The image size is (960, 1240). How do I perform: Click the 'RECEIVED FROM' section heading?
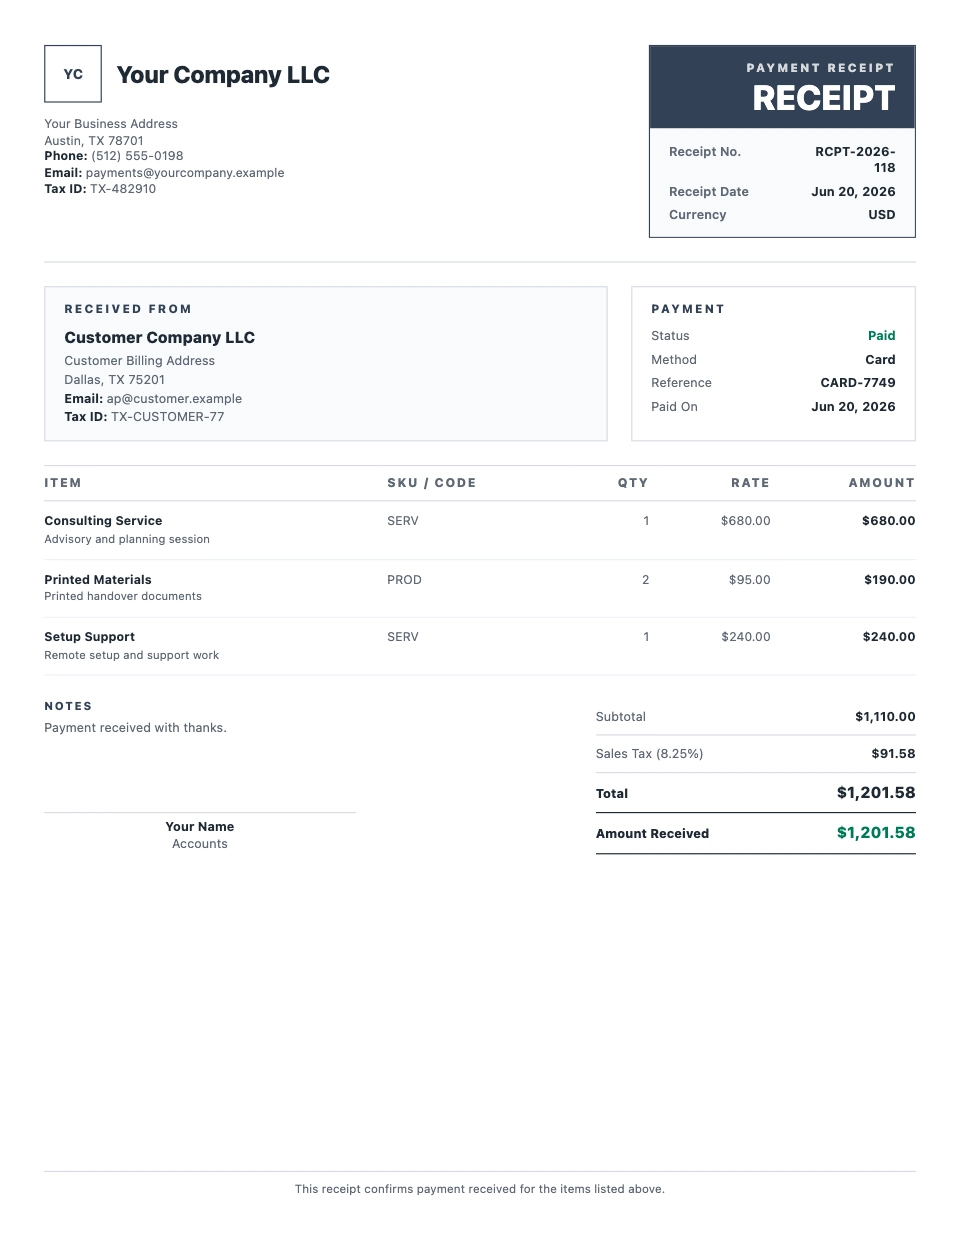tap(128, 309)
